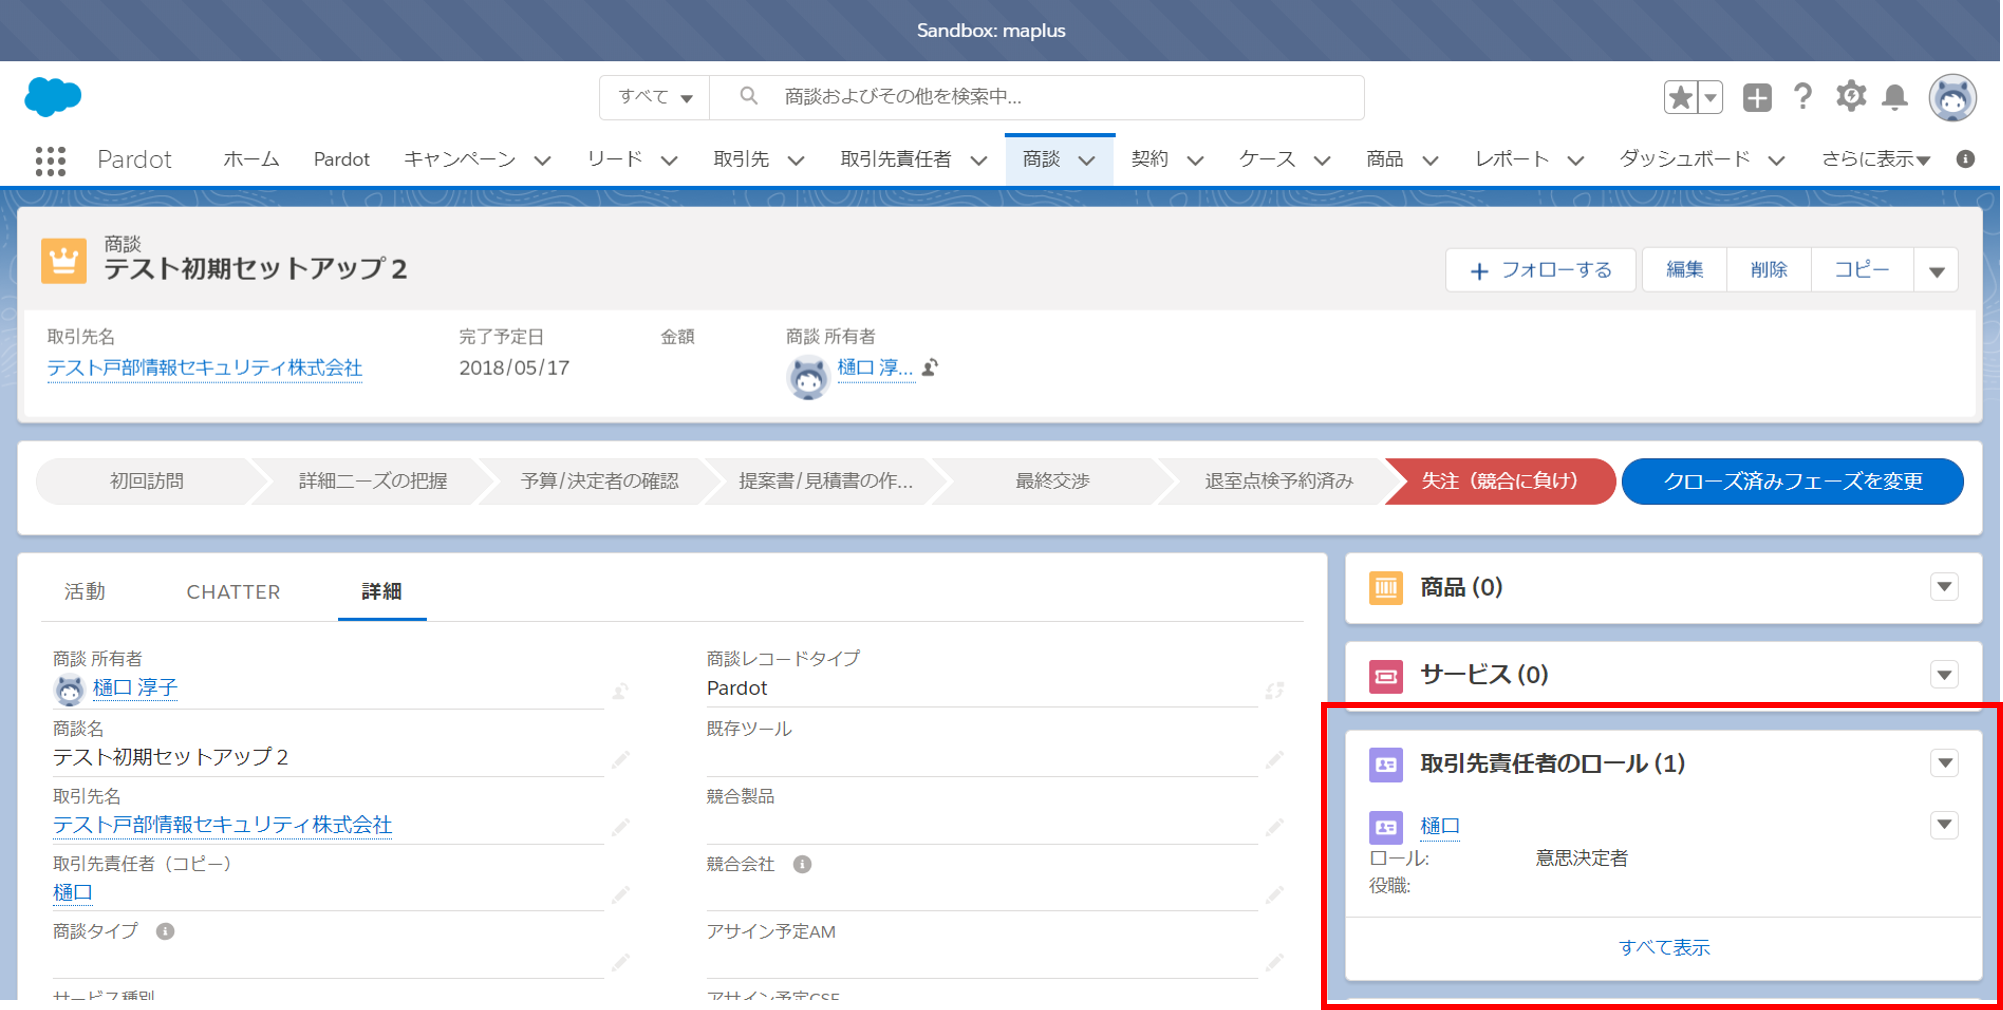Click the 商品 related list icon
The height and width of the screenshot is (1010, 2003).
1386,588
